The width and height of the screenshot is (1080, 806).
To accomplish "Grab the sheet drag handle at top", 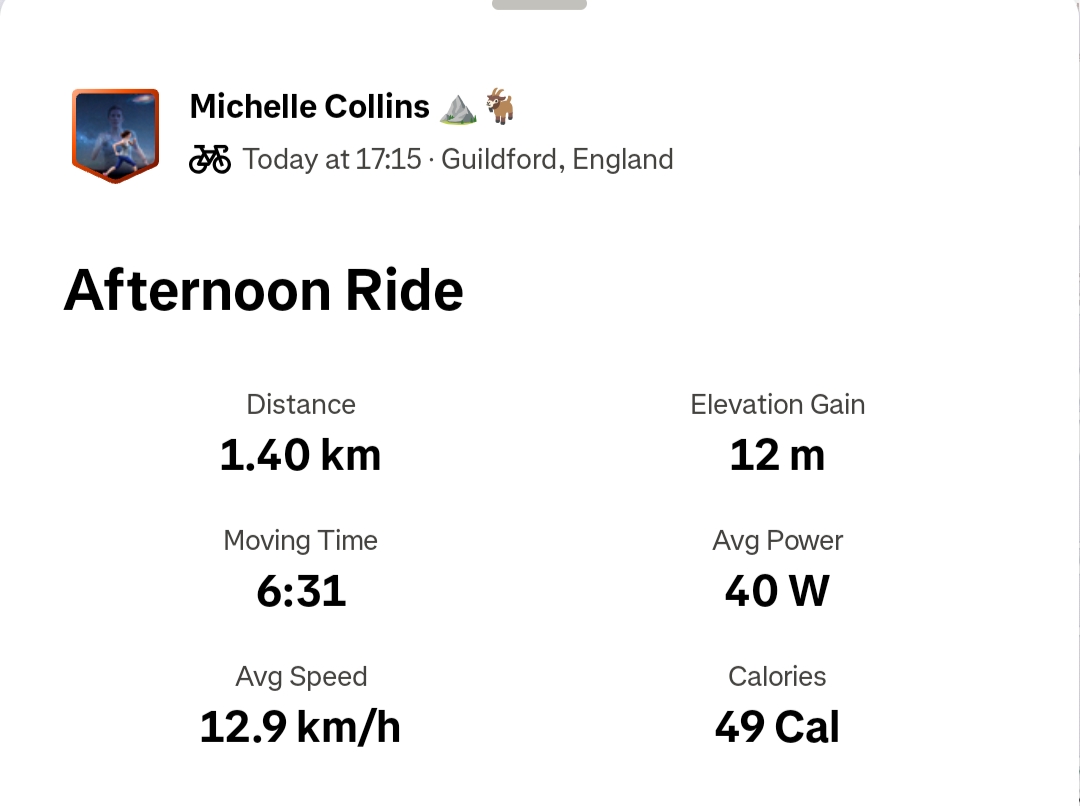I will tap(539, 4).
